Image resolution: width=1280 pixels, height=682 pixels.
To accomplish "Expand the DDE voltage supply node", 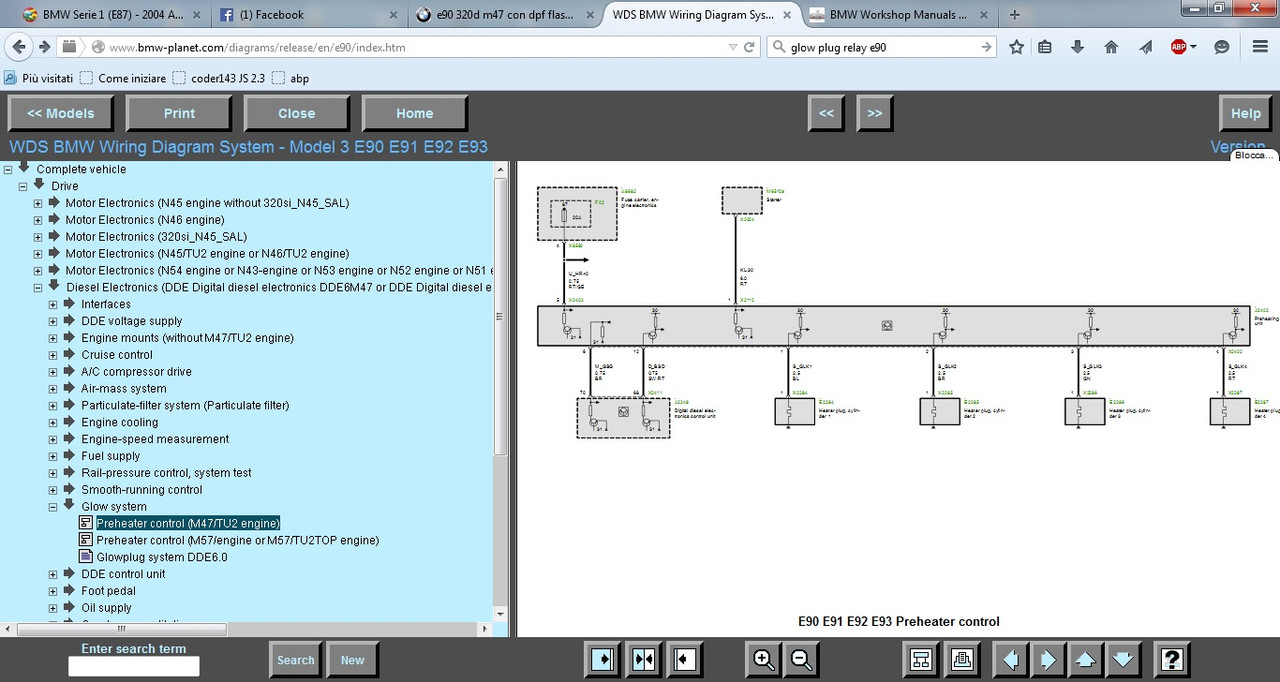I will tap(54, 321).
